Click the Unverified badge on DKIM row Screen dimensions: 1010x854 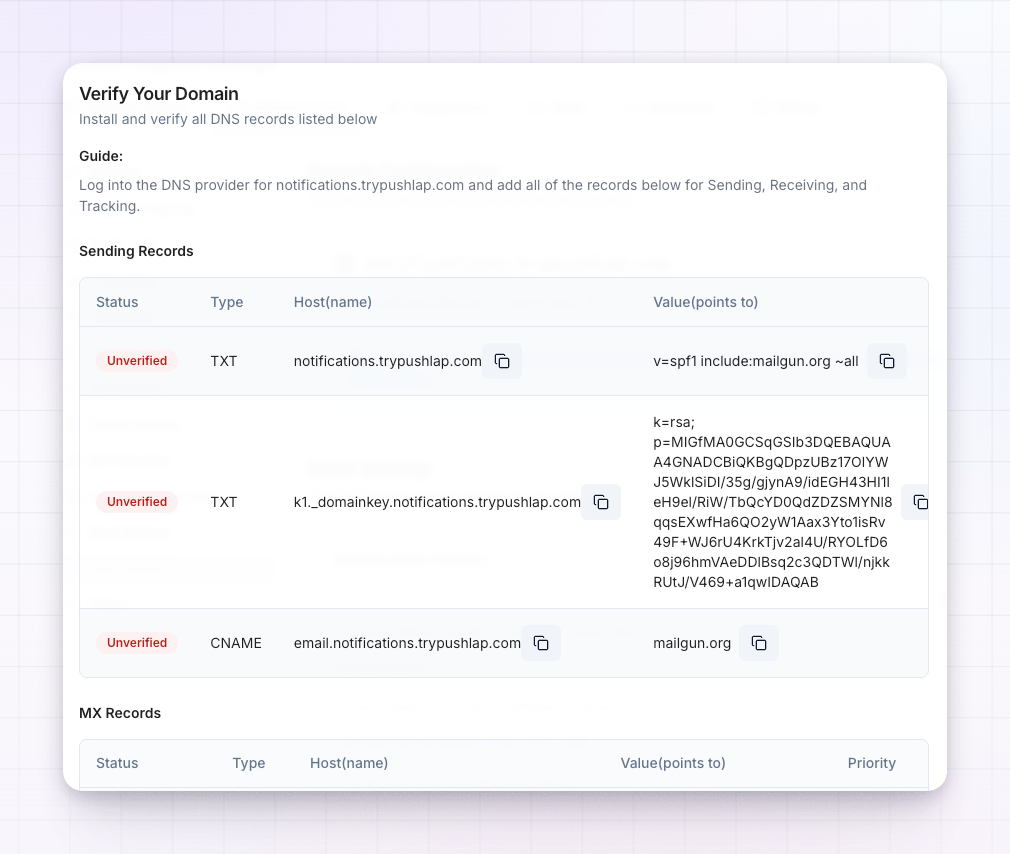point(137,502)
